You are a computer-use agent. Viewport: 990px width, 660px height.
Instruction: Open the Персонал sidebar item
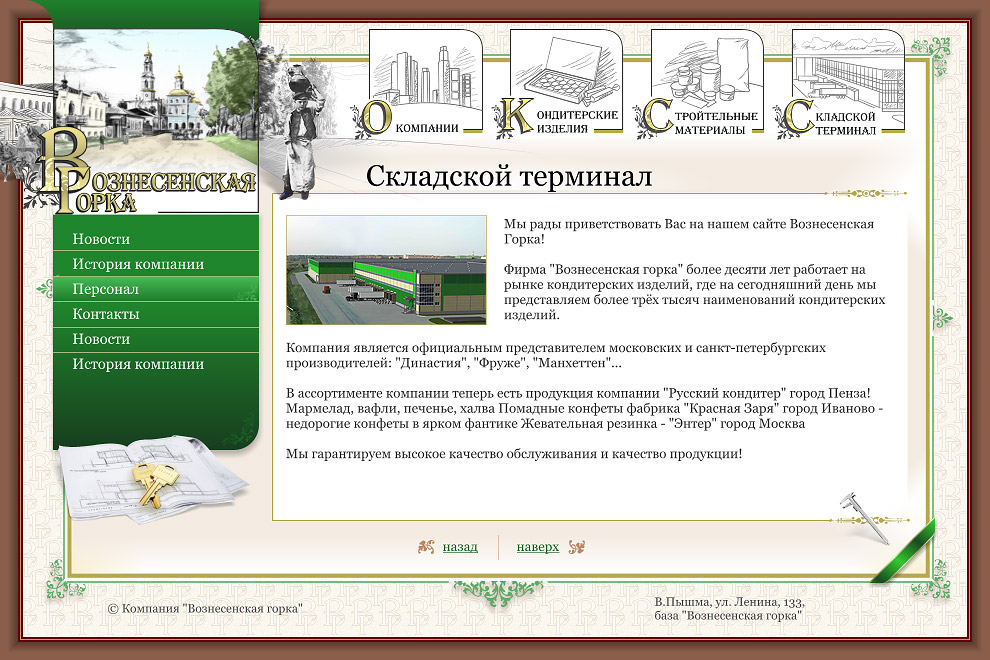pyautogui.click(x=105, y=289)
